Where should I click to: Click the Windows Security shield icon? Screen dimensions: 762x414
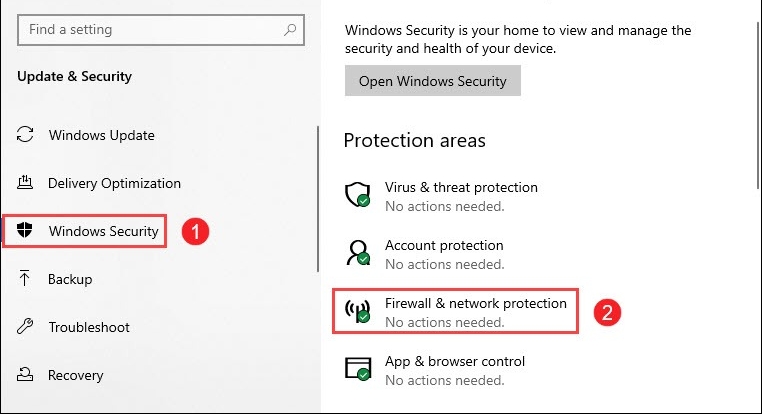pos(24,230)
